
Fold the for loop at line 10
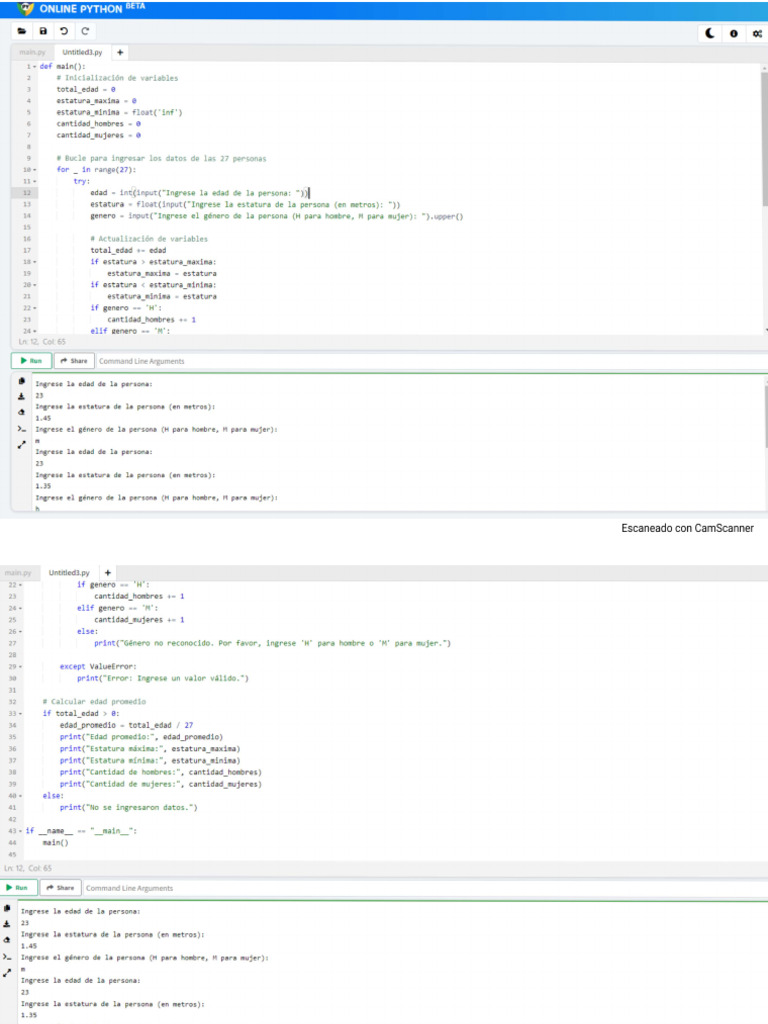[35, 170]
